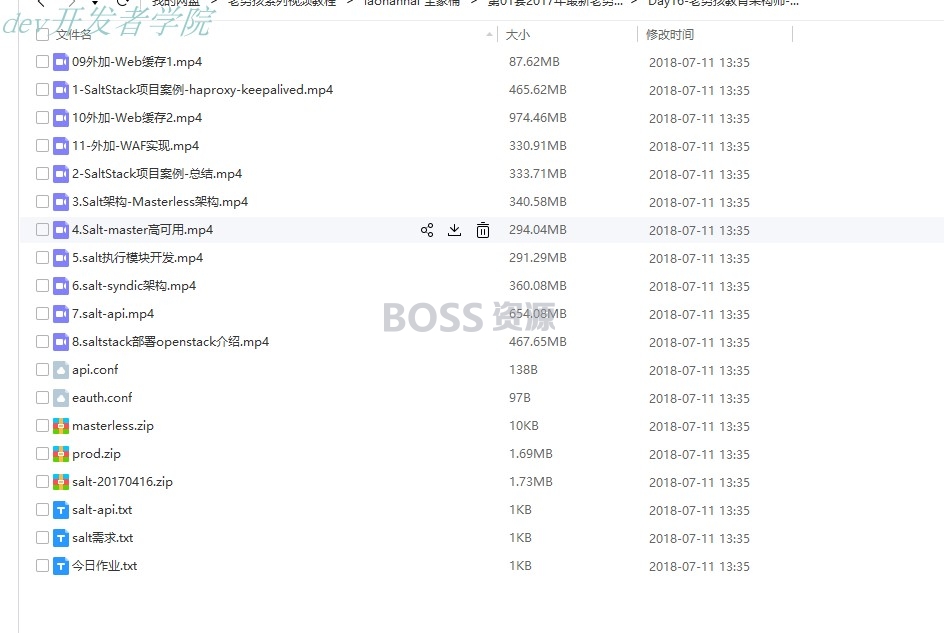This screenshot has width=944, height=633.
Task: Select checkbox for 今日作业.txt
Action: [42, 566]
